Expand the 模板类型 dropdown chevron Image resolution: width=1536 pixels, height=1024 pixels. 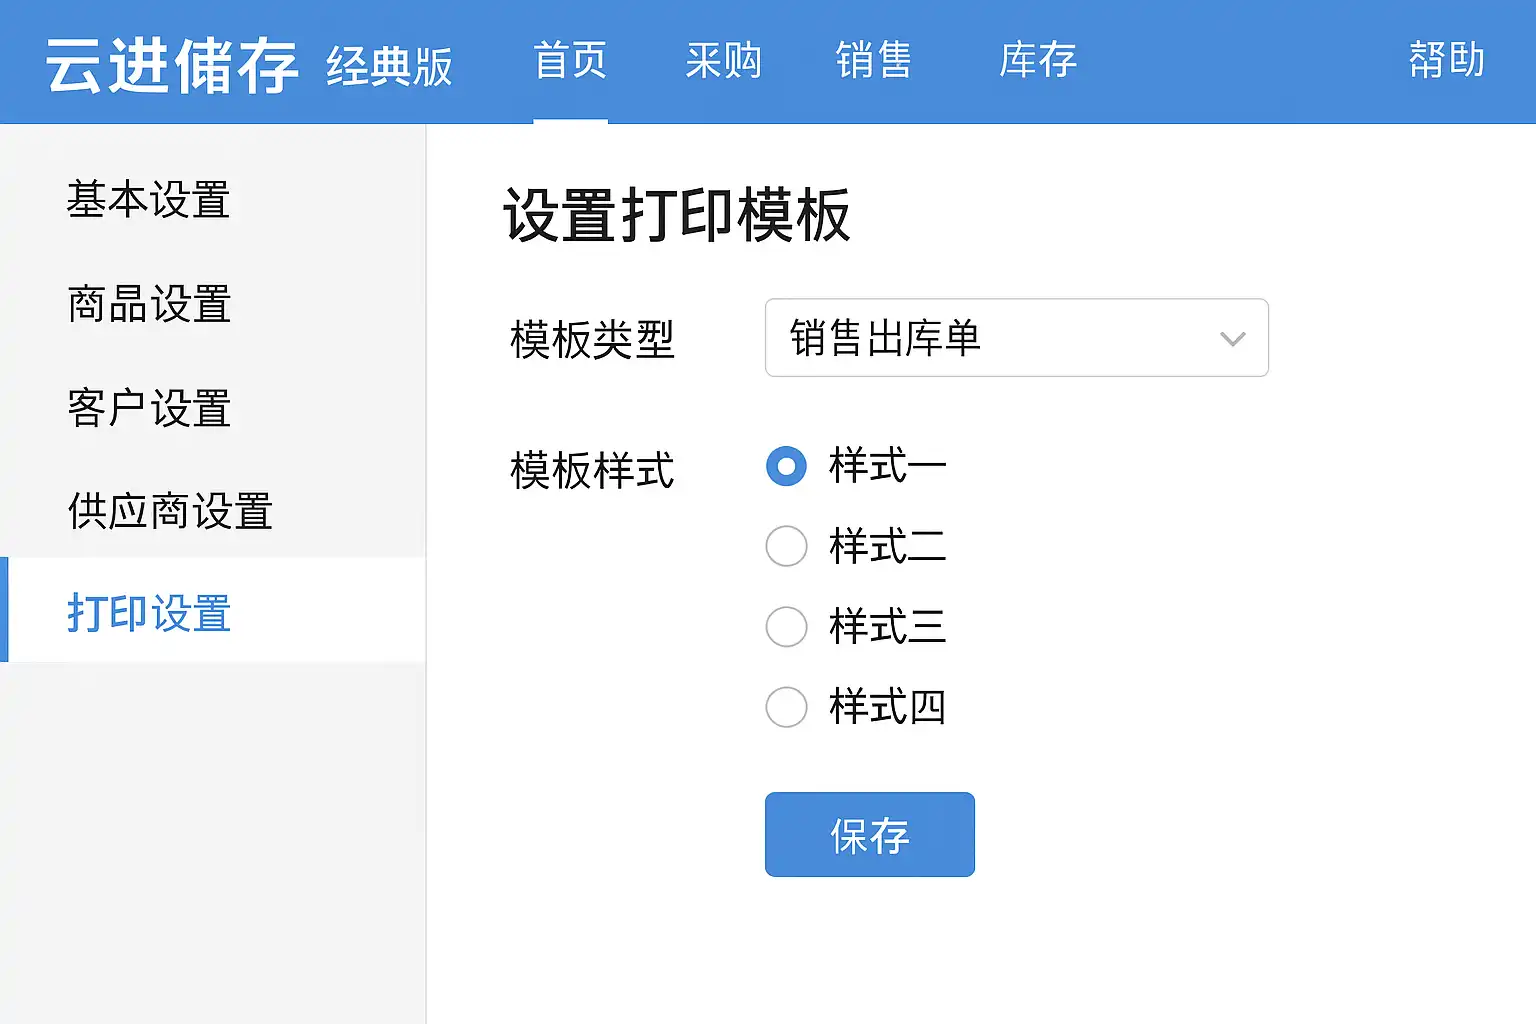tap(1232, 339)
